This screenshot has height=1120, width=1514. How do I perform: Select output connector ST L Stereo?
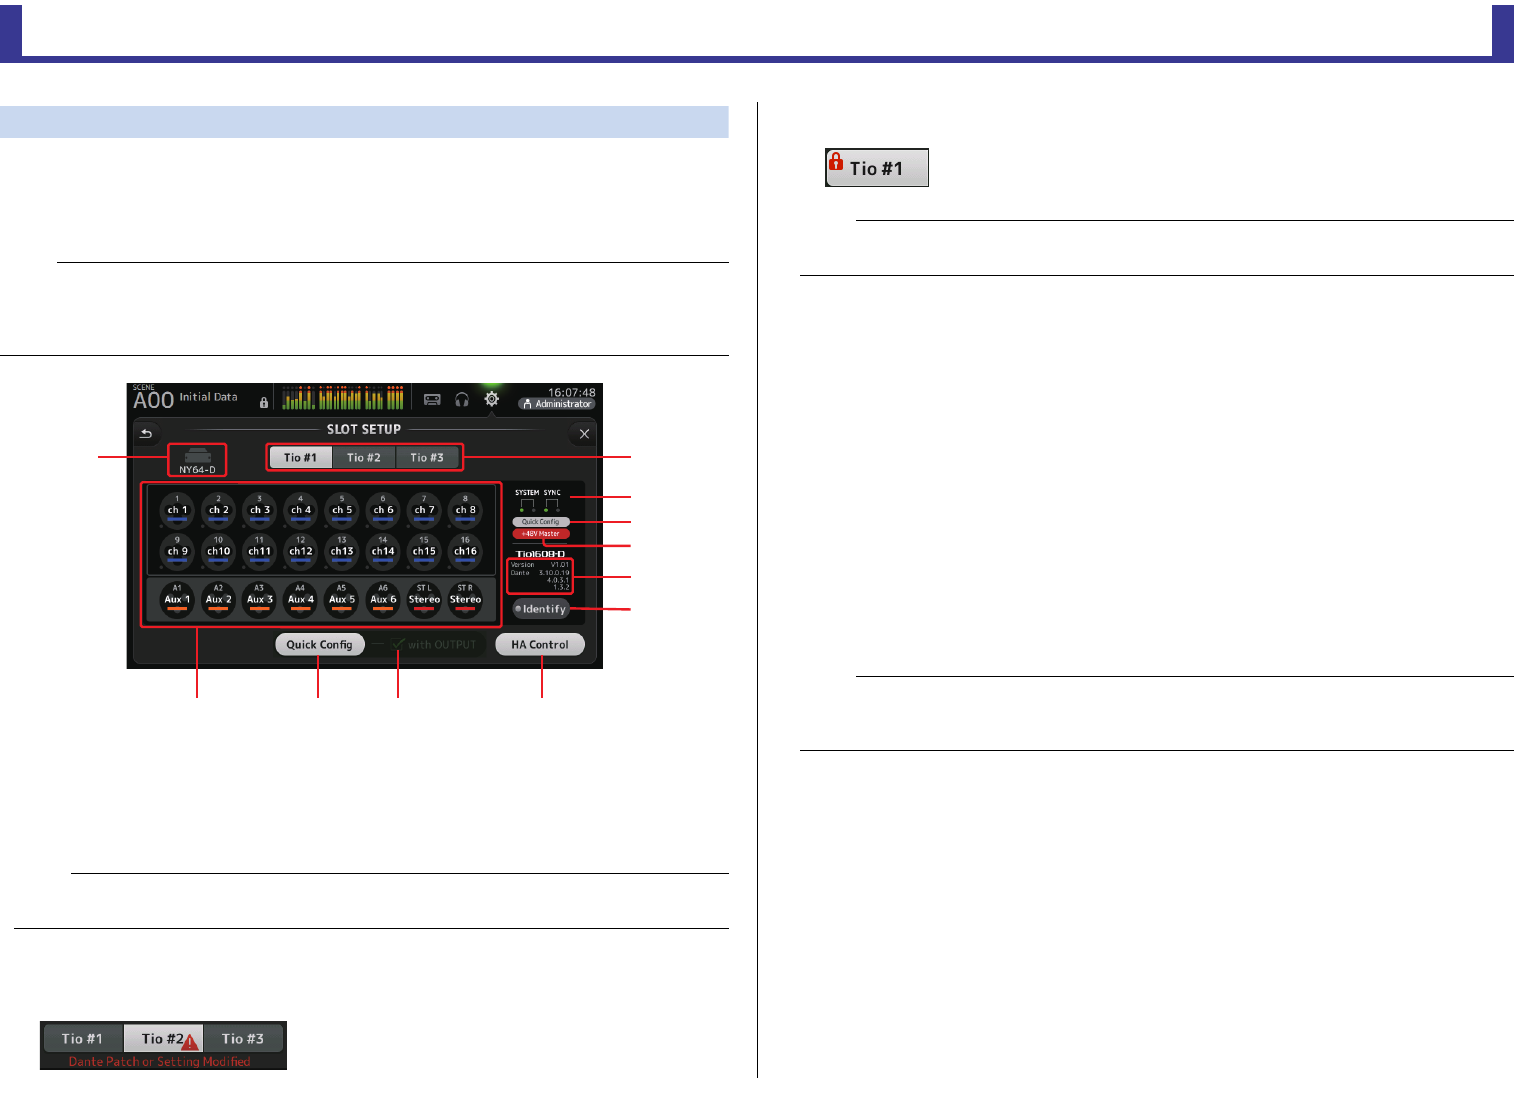424,599
